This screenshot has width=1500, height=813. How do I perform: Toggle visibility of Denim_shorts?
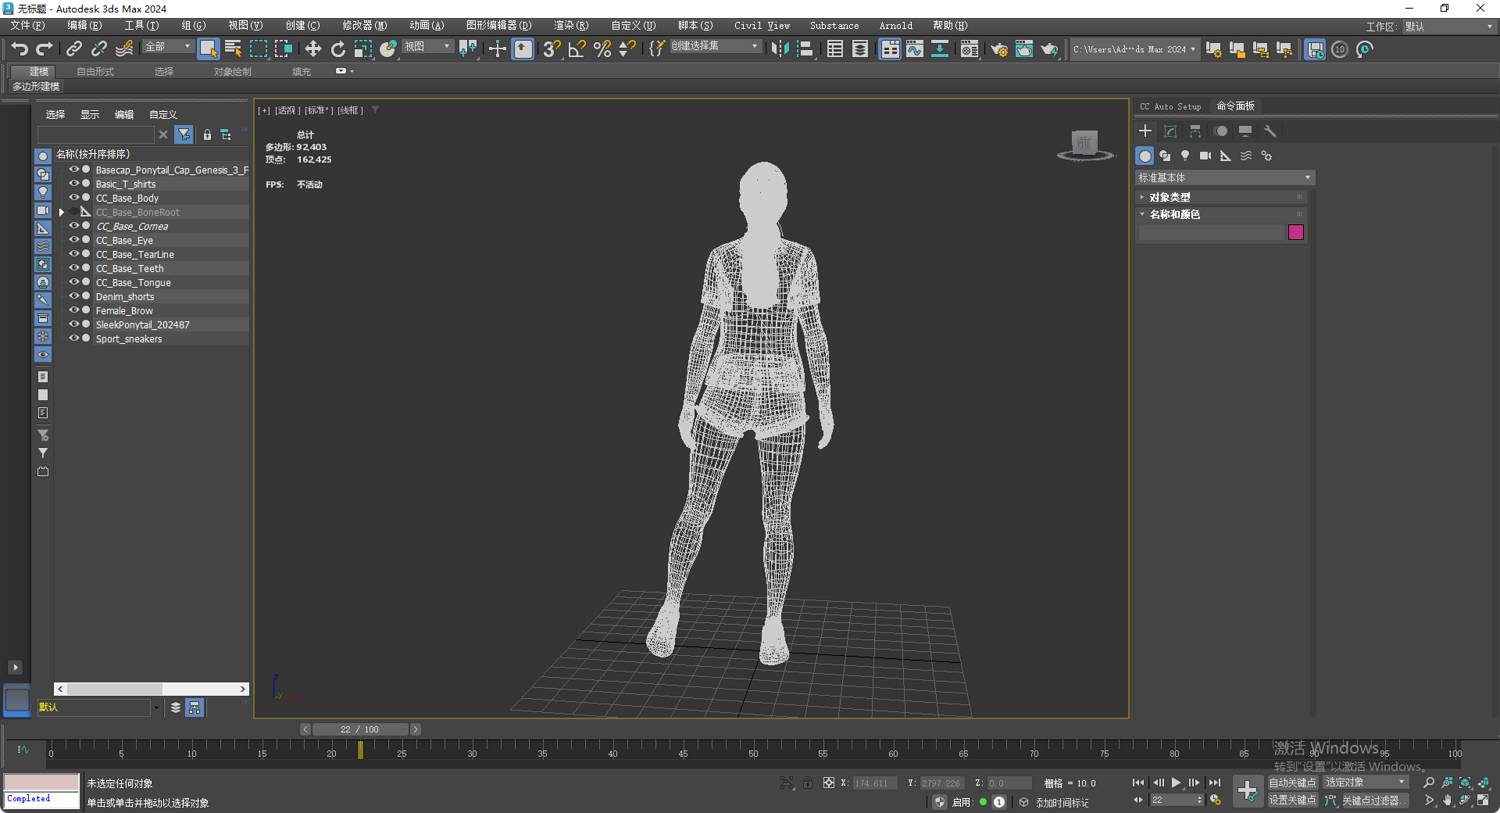pyautogui.click(x=73, y=297)
